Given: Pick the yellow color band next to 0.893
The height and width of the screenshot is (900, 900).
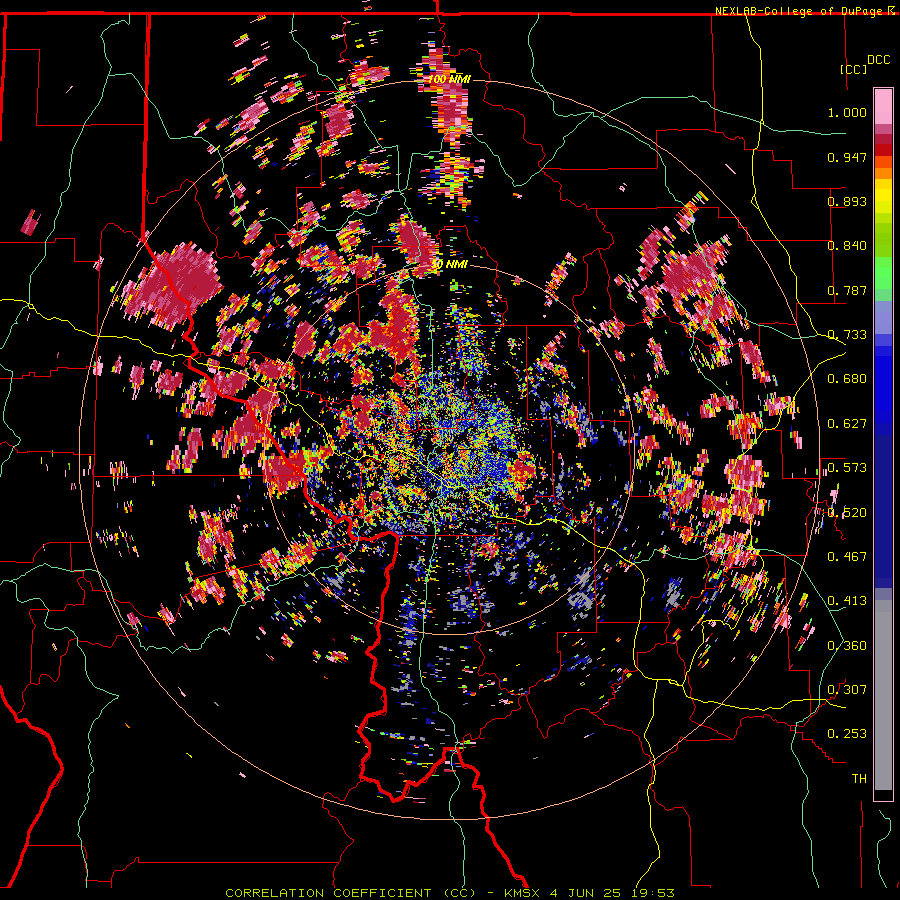Looking at the screenshot, I should (883, 201).
